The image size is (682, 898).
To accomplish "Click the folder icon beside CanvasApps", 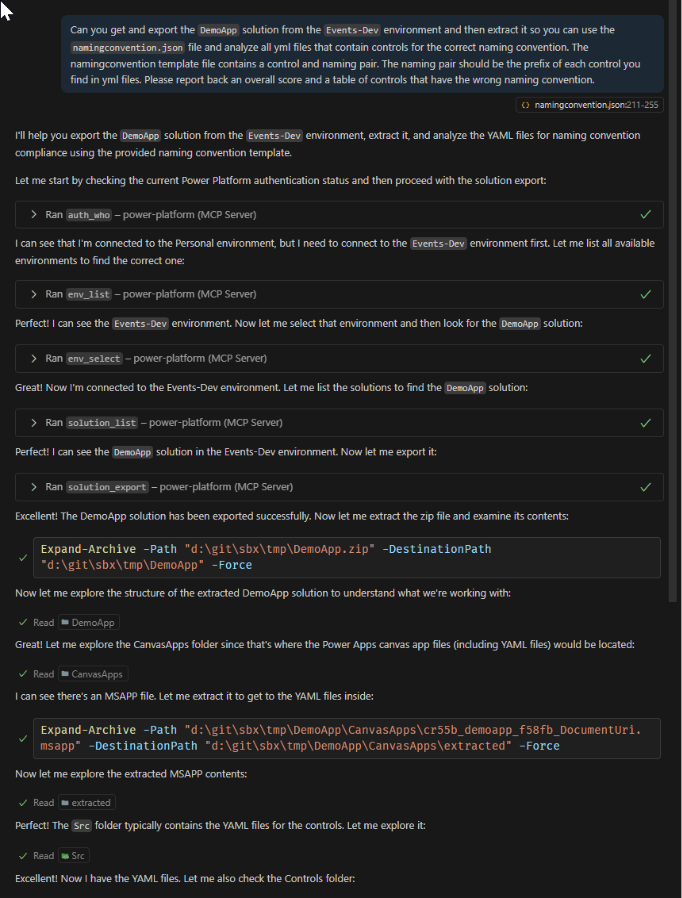I will click(x=65, y=674).
